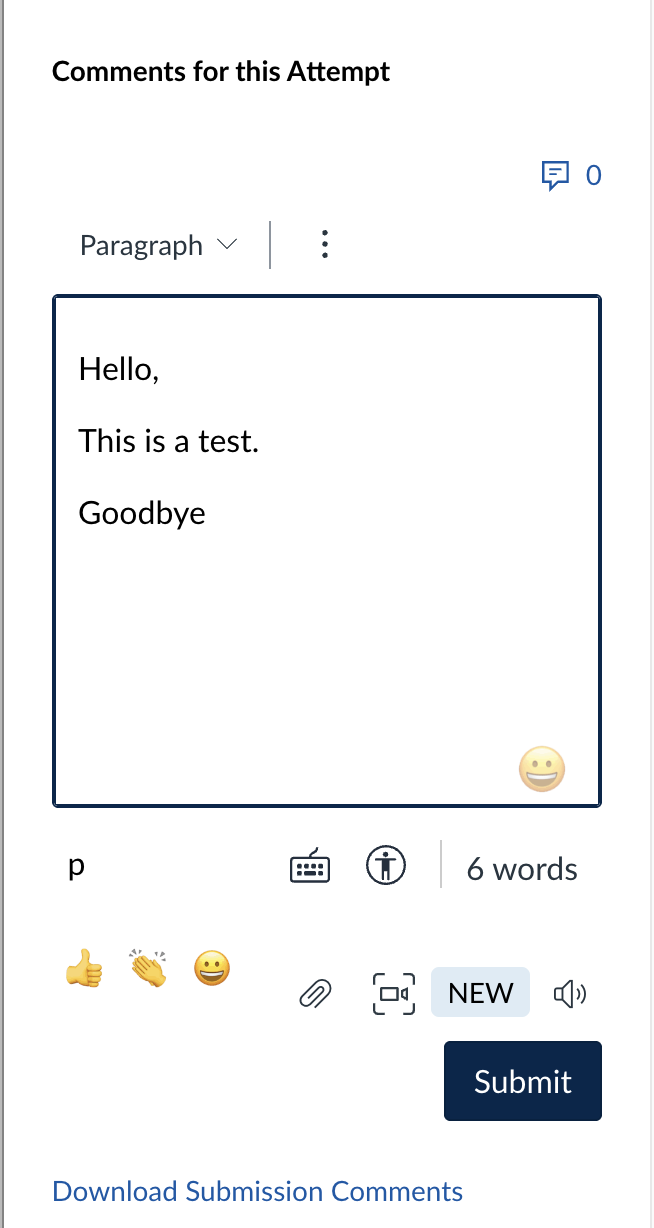This screenshot has height=1228, width=654.
Task: Add a clapping hands reaction
Action: click(148, 967)
